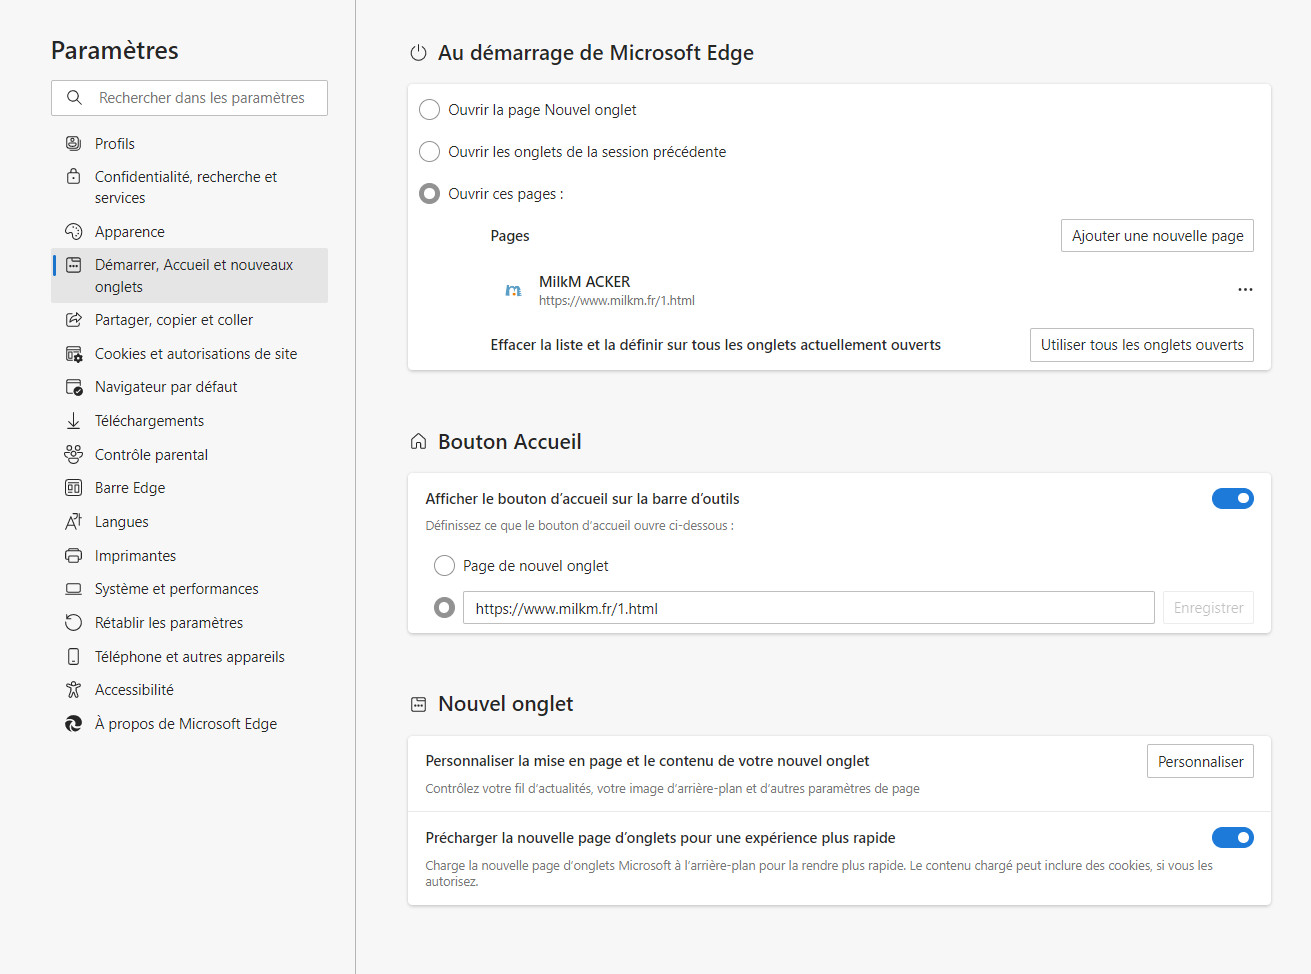This screenshot has width=1311, height=974.
Task: Click the https://www.milkm.fr/1.html page link
Action: click(x=617, y=301)
